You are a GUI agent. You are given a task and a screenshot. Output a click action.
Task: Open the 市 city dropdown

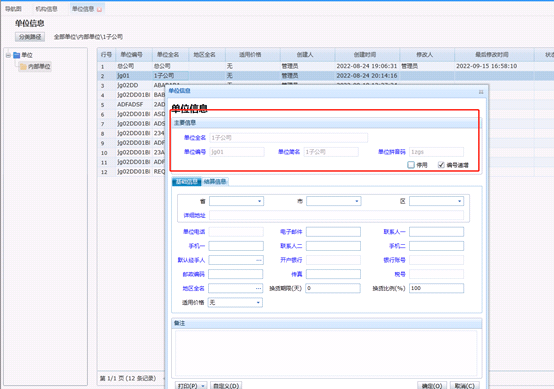[356, 201]
